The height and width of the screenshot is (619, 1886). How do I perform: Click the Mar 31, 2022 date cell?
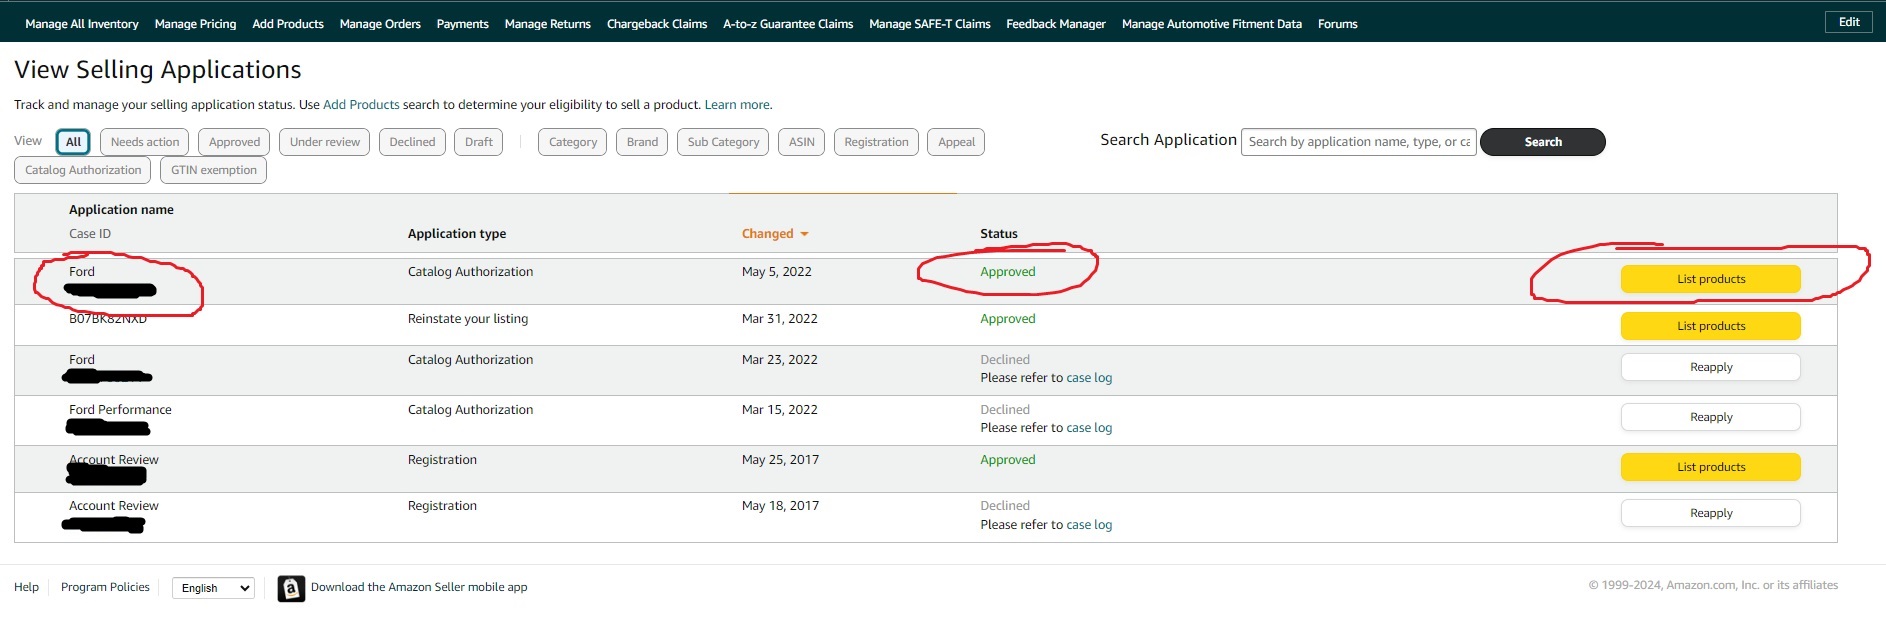click(780, 319)
